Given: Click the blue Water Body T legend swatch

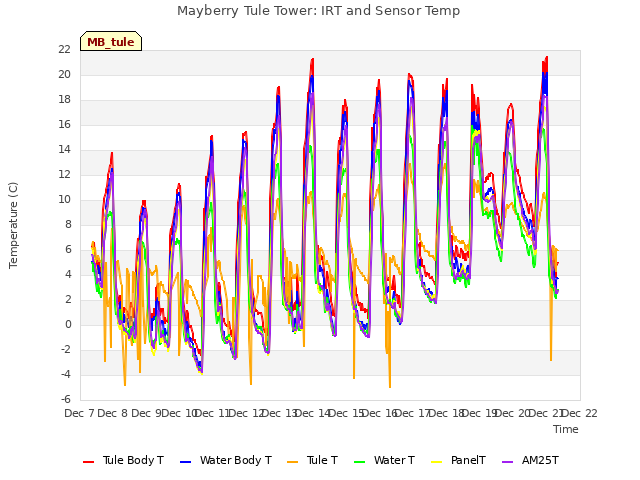Looking at the screenshot, I should click(x=186, y=462).
